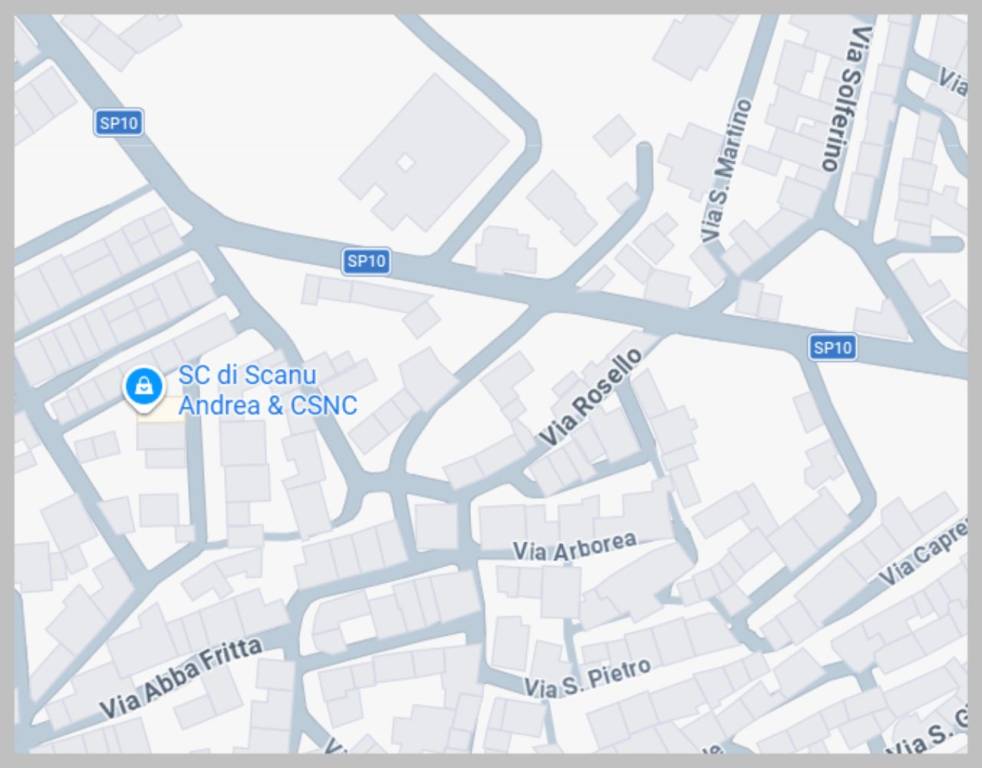
Task: Select the Via Rosello street label
Action: point(591,397)
